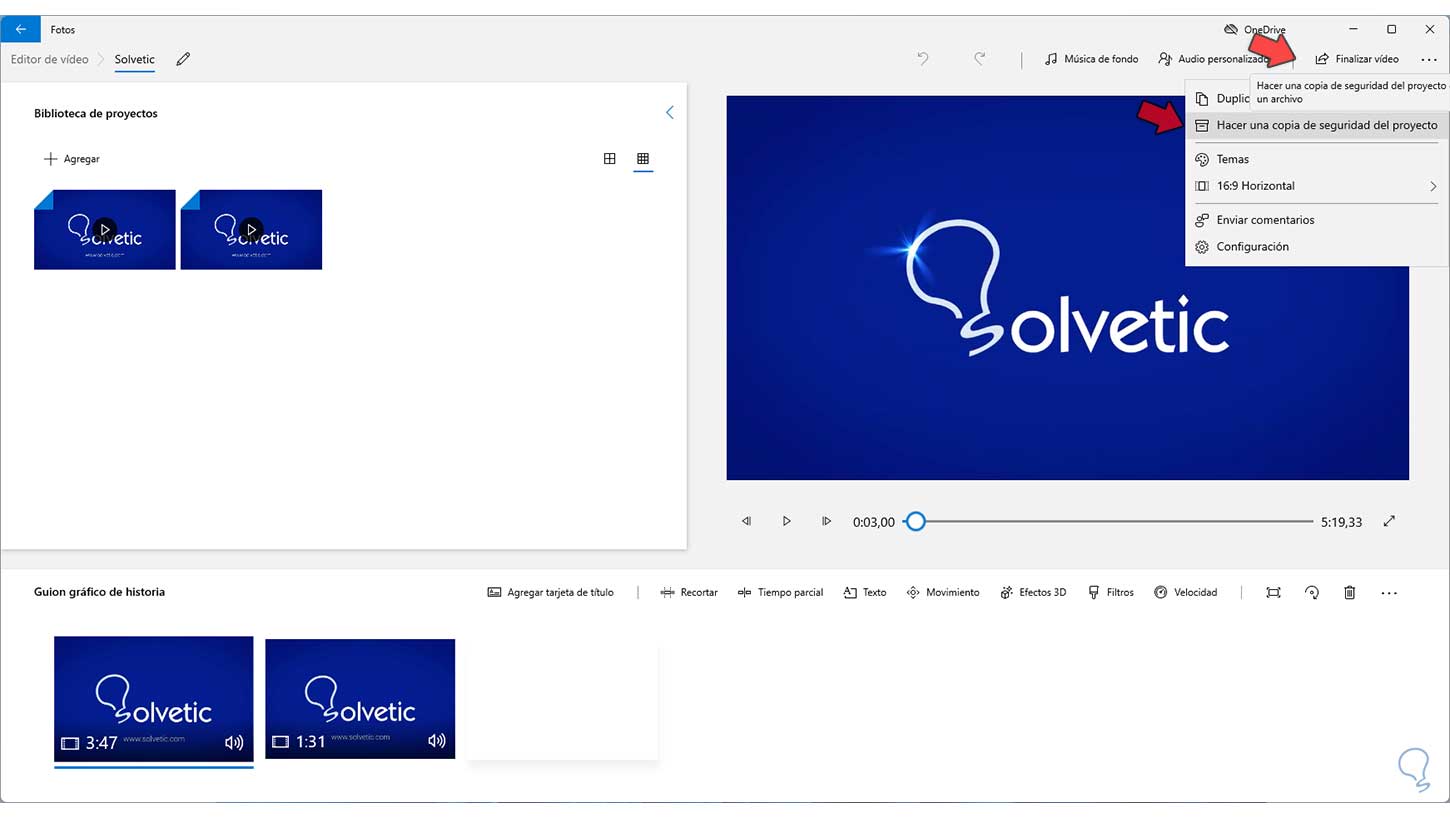Switch library to small grid view
The width and height of the screenshot is (1450, 819).
coord(643,159)
